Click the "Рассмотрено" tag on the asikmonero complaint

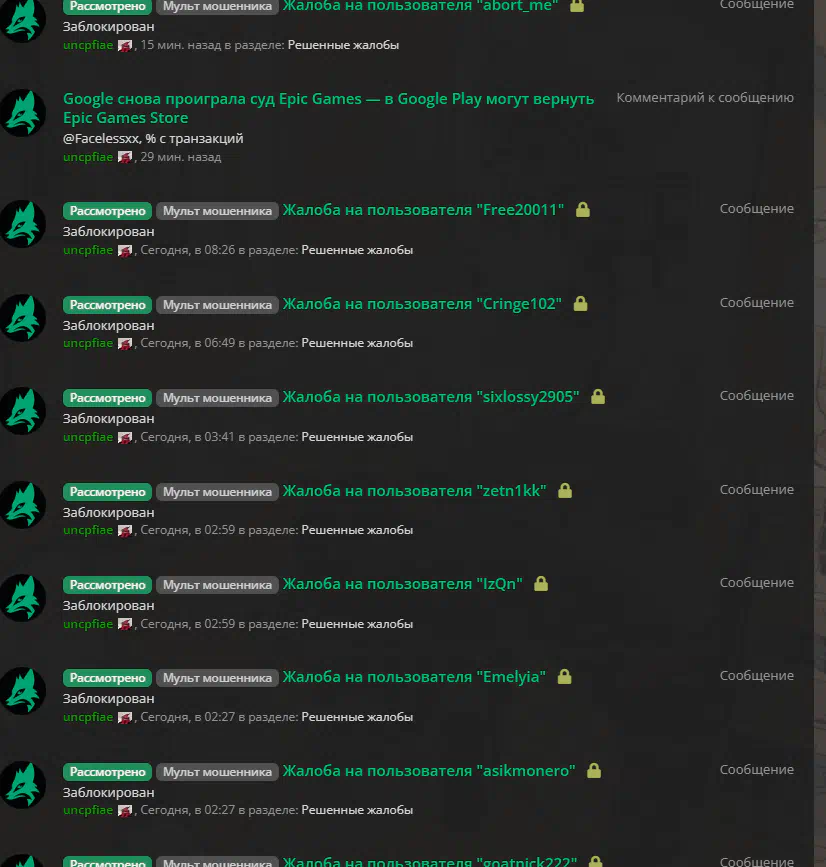pos(107,771)
